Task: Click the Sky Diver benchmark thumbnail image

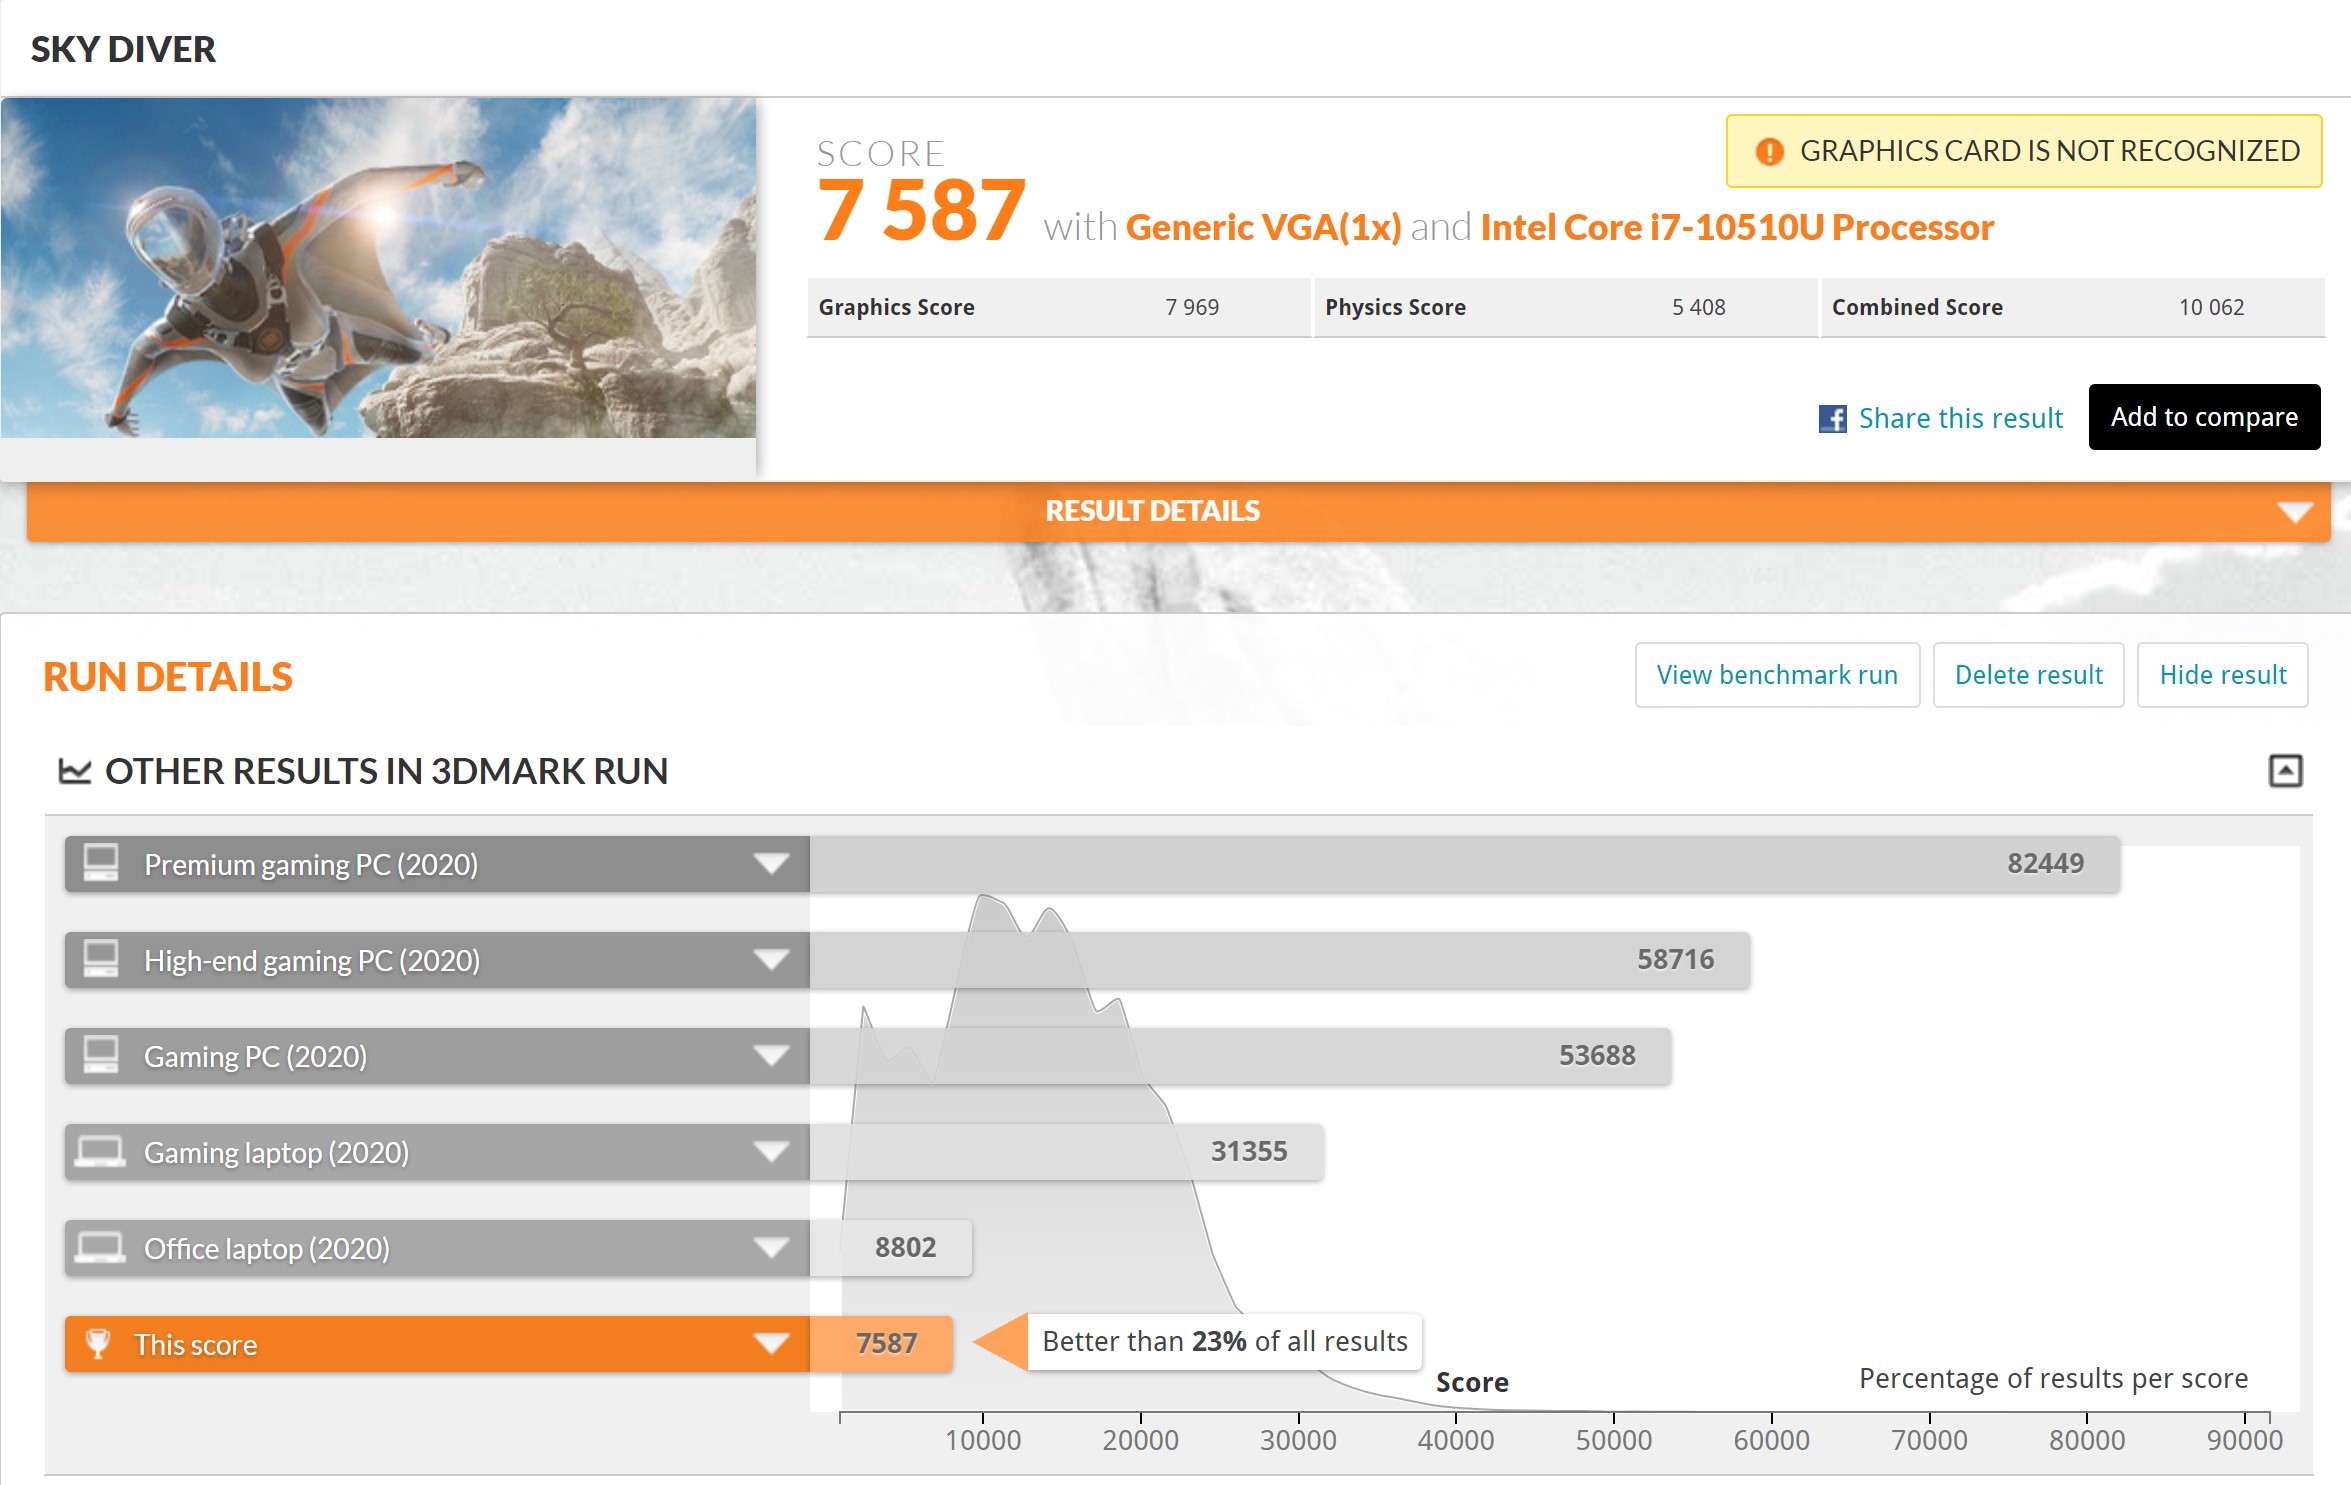Action: click(378, 268)
